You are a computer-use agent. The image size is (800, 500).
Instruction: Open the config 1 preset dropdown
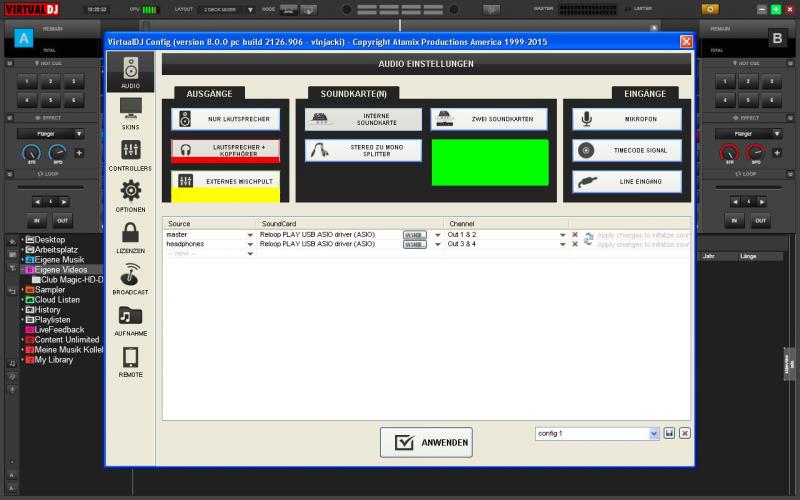pos(654,433)
